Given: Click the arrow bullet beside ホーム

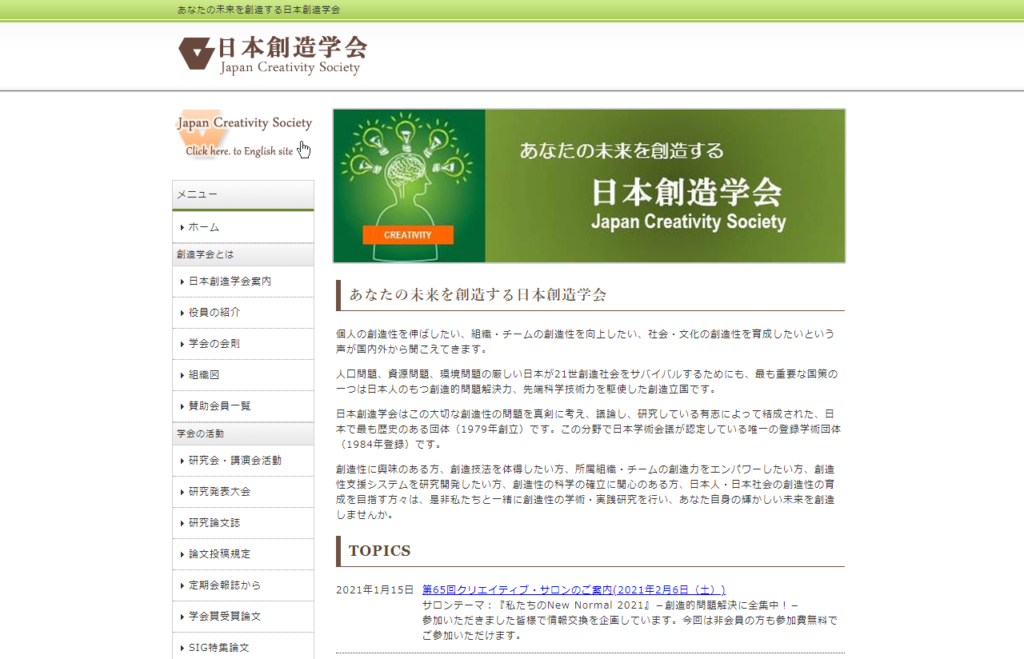Looking at the screenshot, I should point(182,228).
